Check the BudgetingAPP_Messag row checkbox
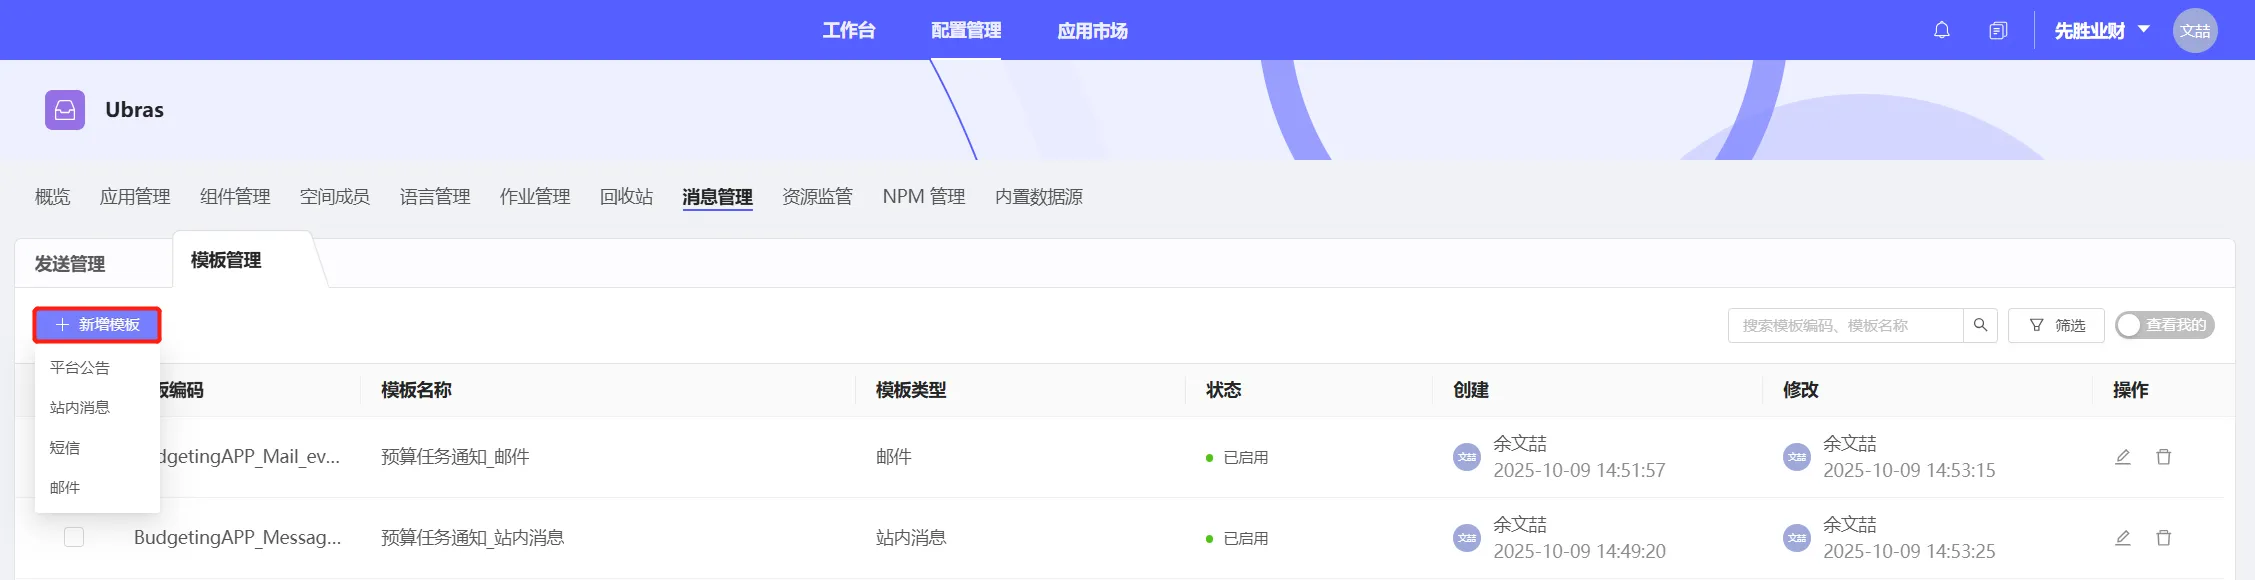Image resolution: width=2255 pixels, height=580 pixels. [74, 537]
